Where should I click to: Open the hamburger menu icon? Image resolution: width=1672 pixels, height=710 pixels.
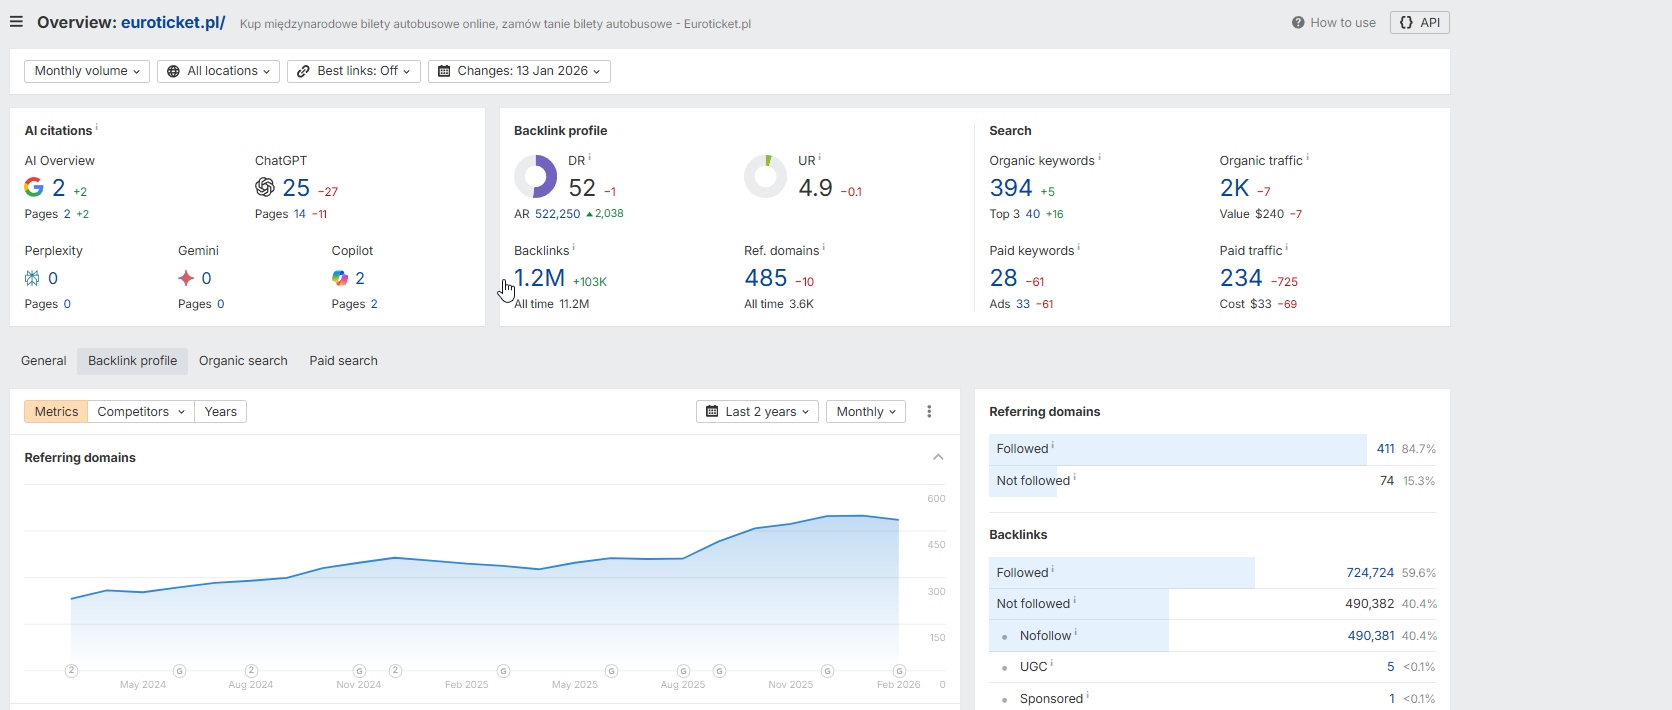(16, 22)
